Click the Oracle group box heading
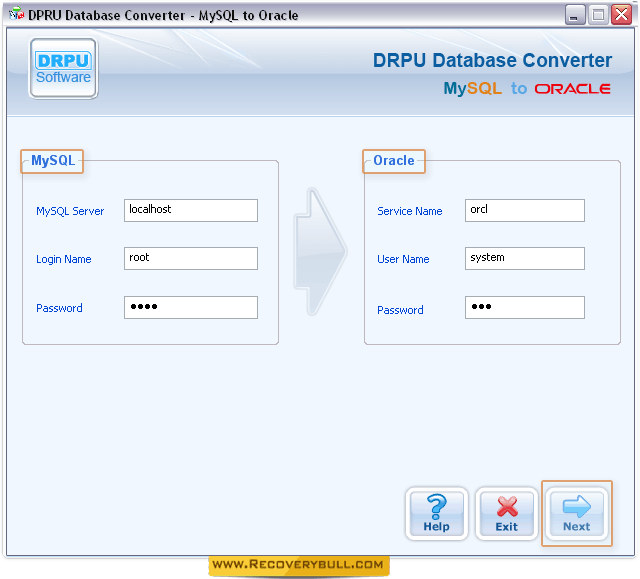Screen dimensions: 640x579 (394, 160)
